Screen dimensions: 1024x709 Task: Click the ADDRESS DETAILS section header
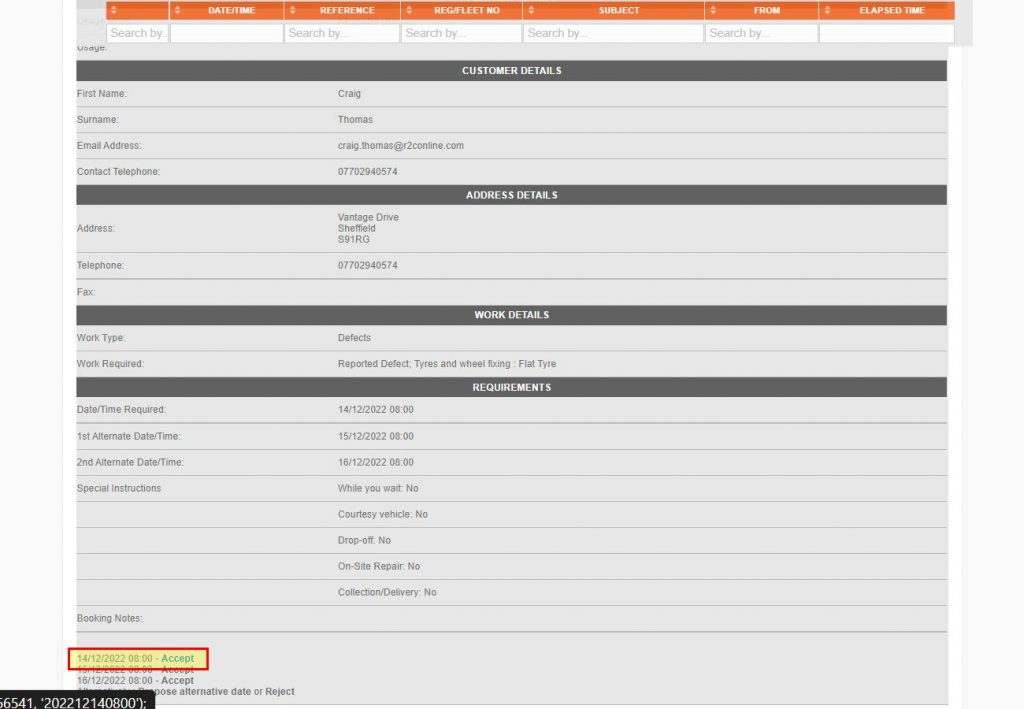pos(512,195)
